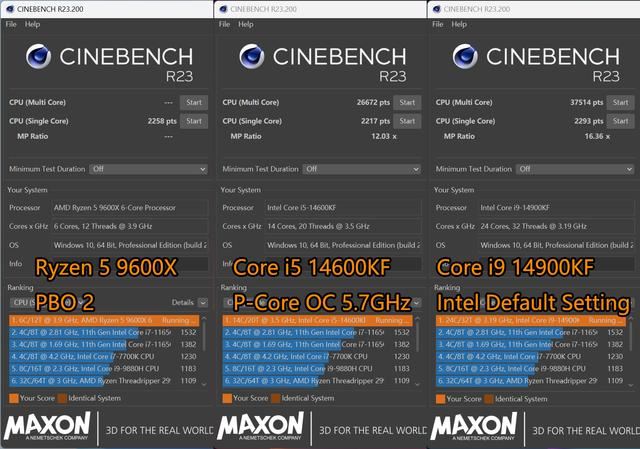Start the Single Core test in the i5-14600KF window
This screenshot has height=449, width=640.
click(406, 120)
